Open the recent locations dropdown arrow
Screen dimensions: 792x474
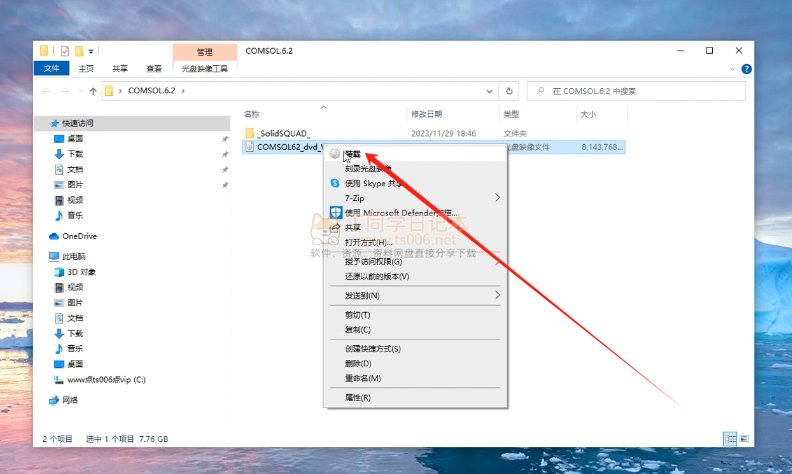pyautogui.click(x=79, y=91)
